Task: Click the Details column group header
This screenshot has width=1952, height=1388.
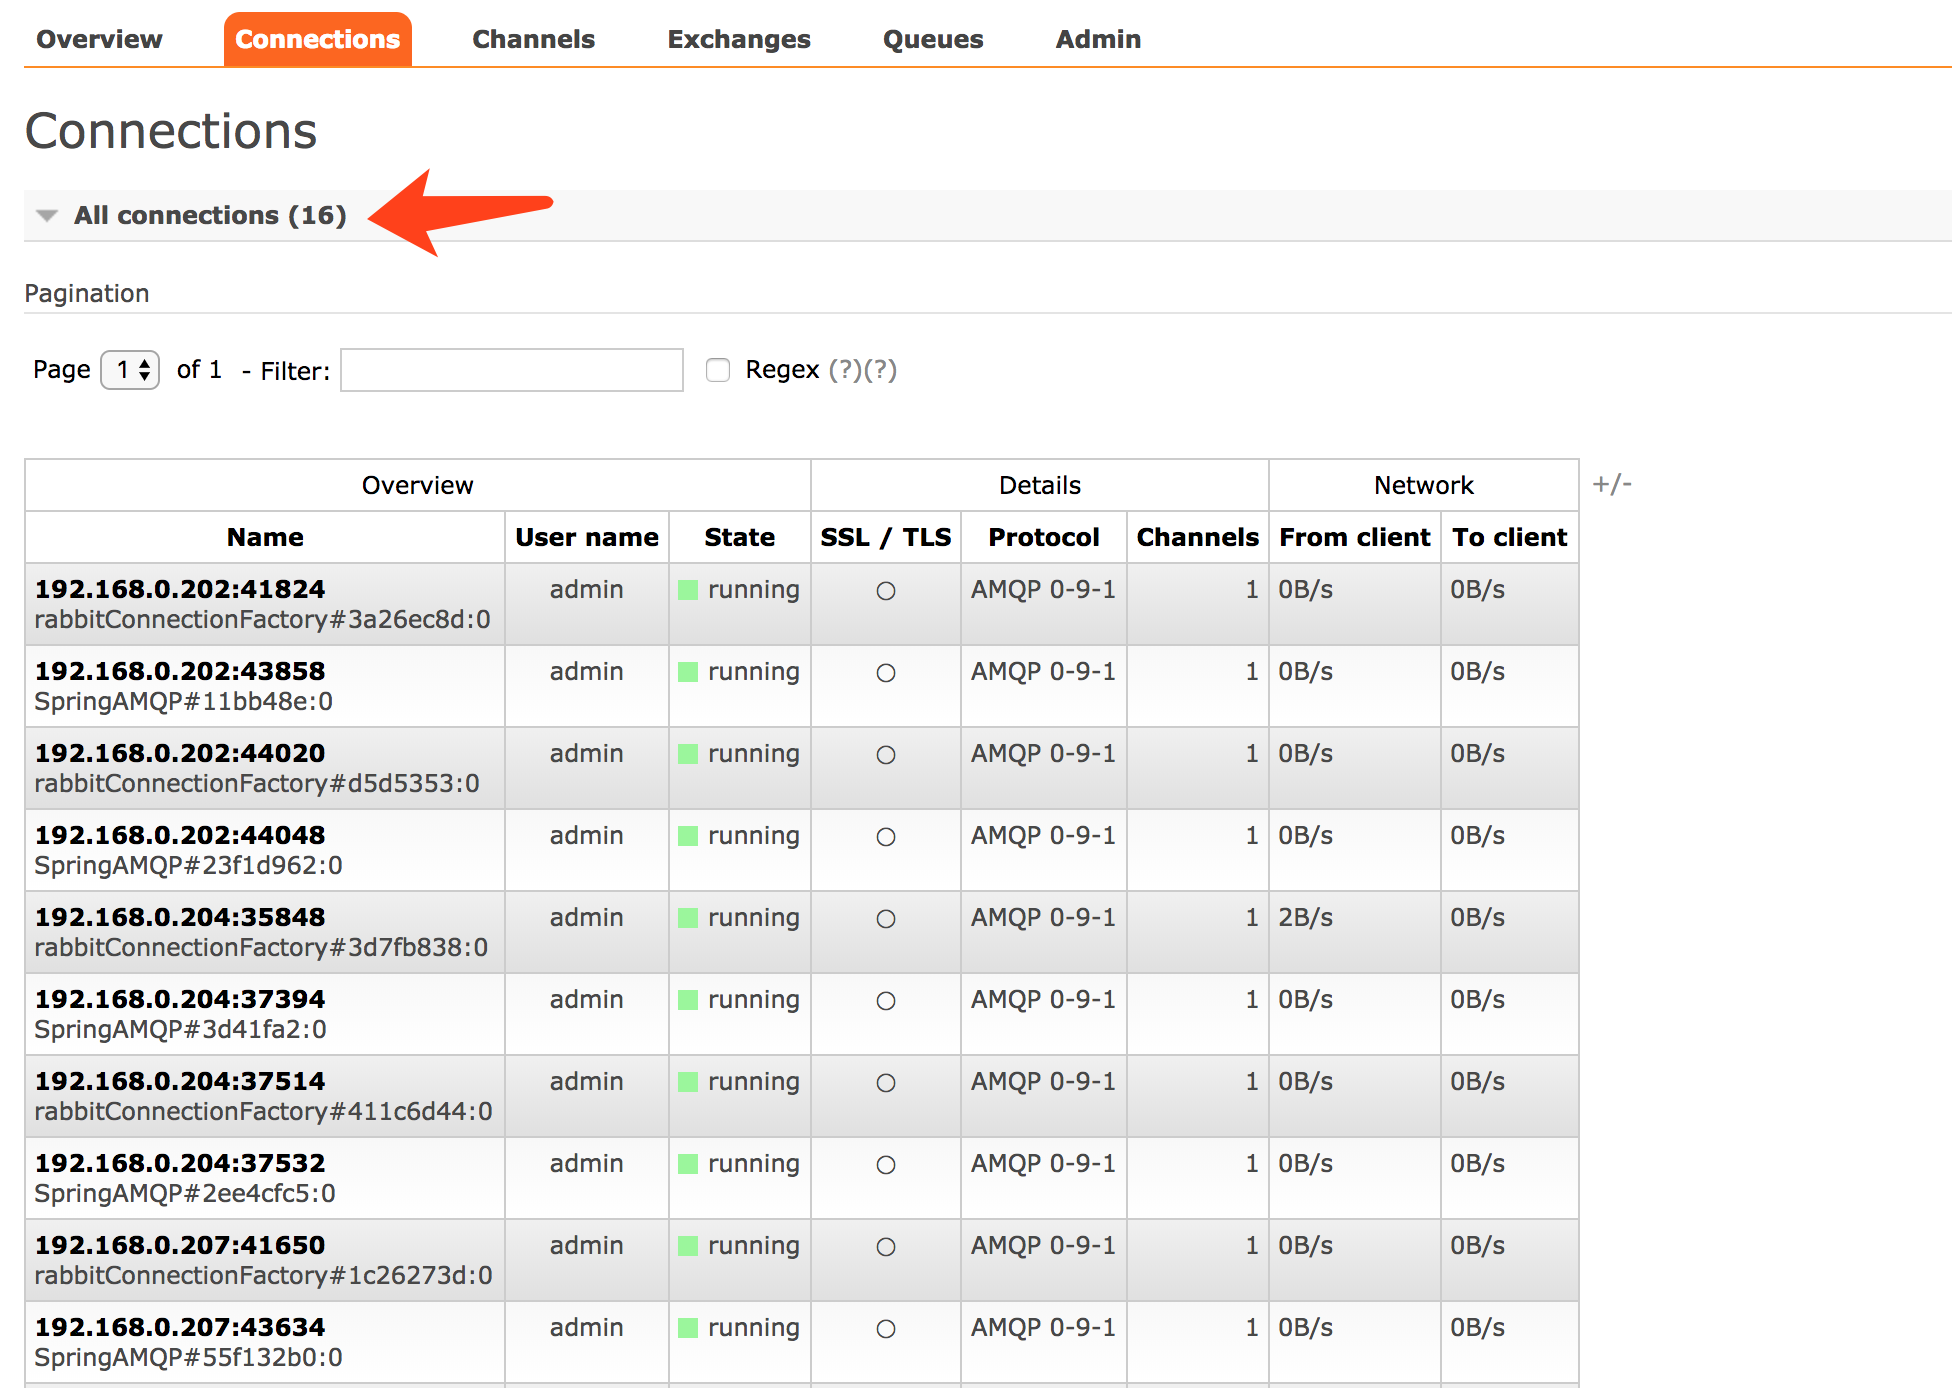Action: (1040, 485)
